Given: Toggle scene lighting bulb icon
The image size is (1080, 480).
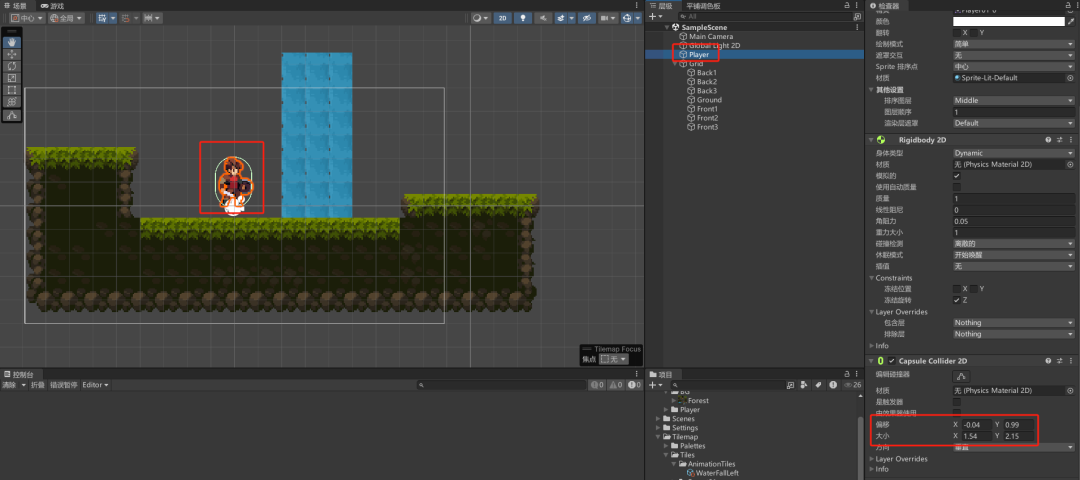Looking at the screenshot, I should click(523, 19).
